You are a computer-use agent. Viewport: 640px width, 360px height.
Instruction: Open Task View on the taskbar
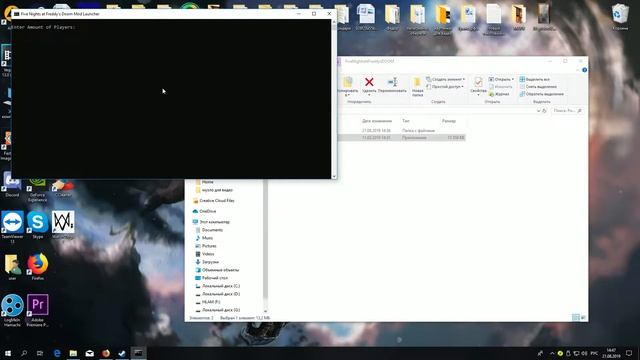click(x=40, y=353)
